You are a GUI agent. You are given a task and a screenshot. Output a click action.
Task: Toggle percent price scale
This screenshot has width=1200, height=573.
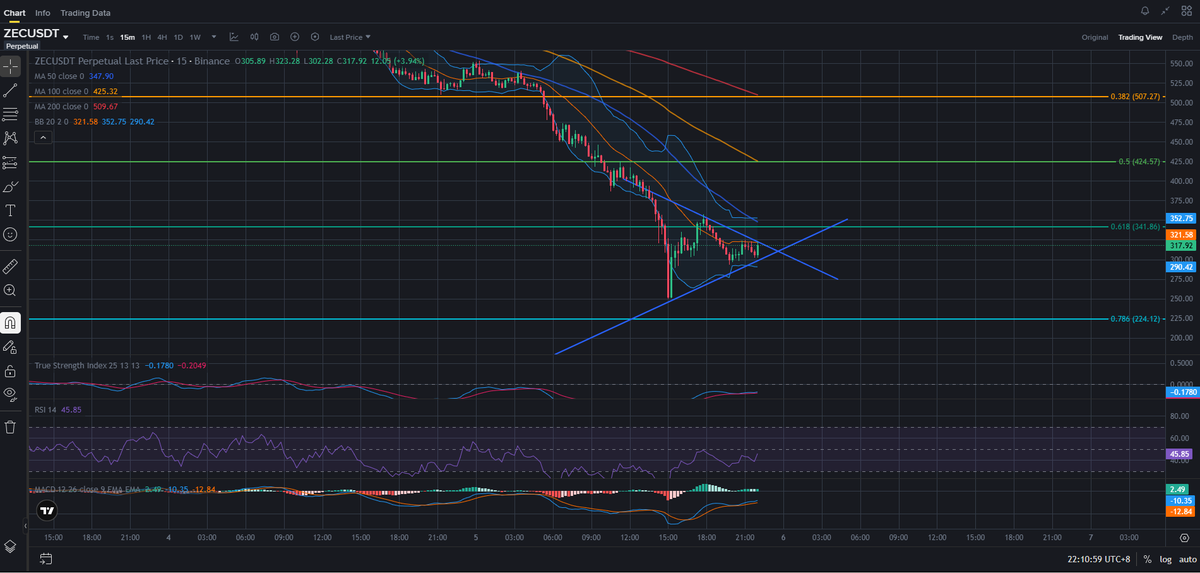coord(1148,558)
